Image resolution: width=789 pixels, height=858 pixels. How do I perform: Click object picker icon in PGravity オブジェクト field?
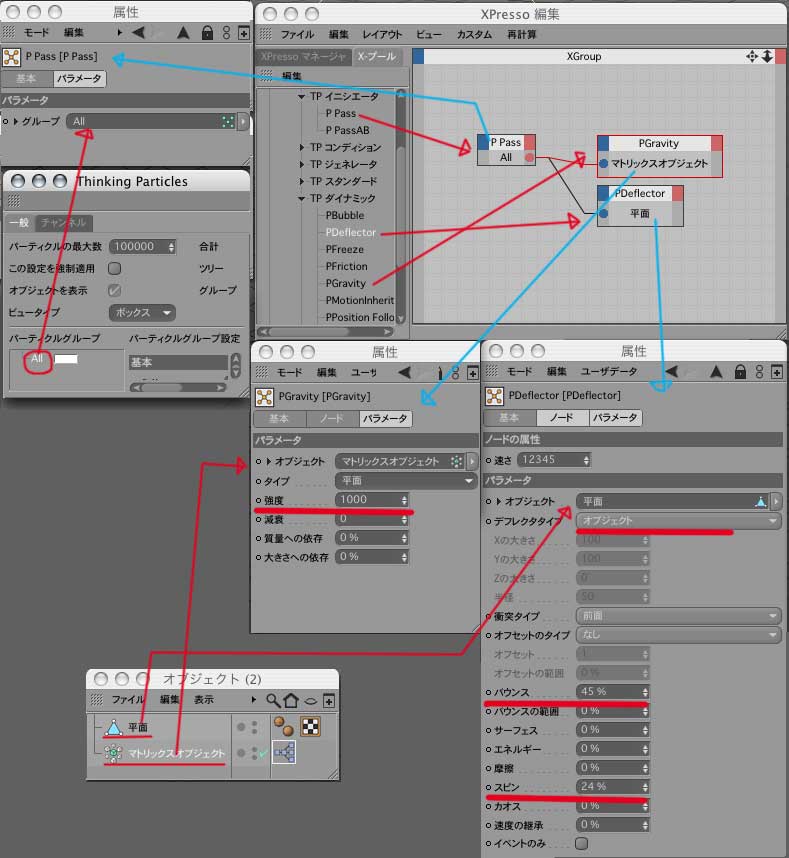click(456, 462)
